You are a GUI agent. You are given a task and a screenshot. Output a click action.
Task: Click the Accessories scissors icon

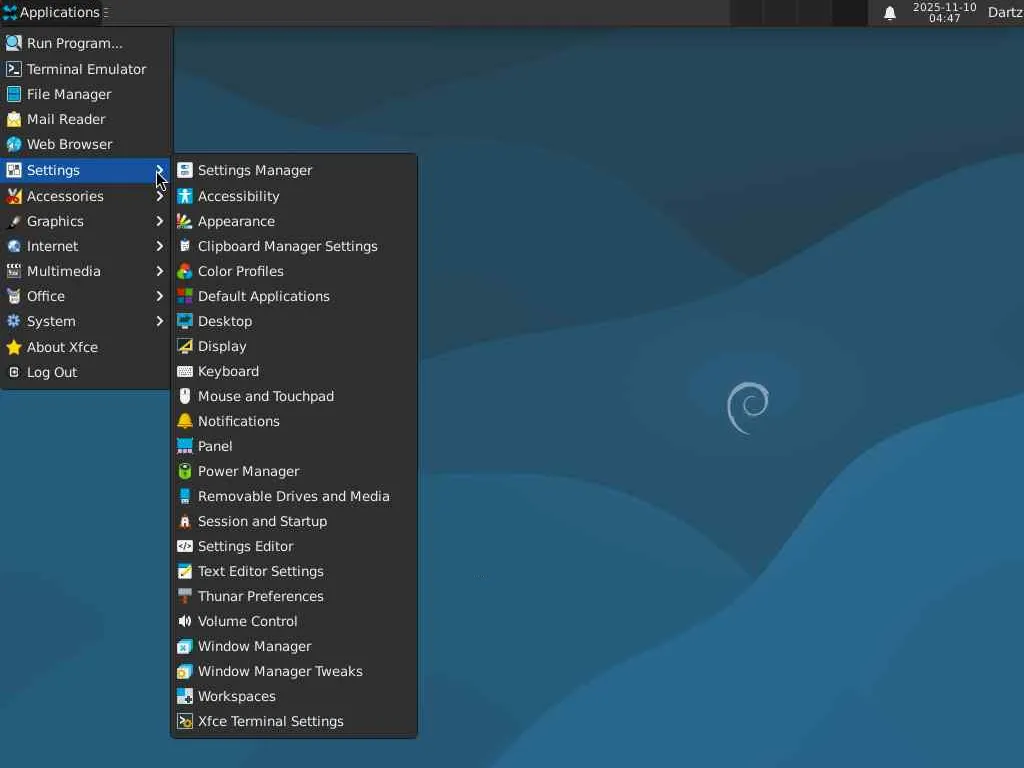click(x=14, y=196)
